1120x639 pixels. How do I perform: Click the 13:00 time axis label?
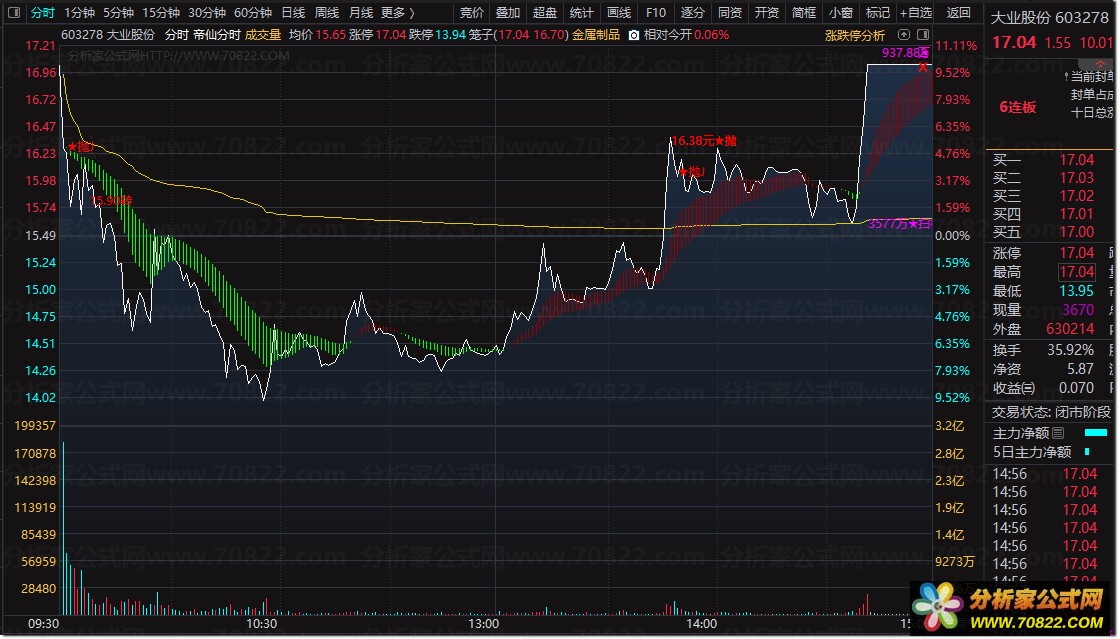pos(484,624)
